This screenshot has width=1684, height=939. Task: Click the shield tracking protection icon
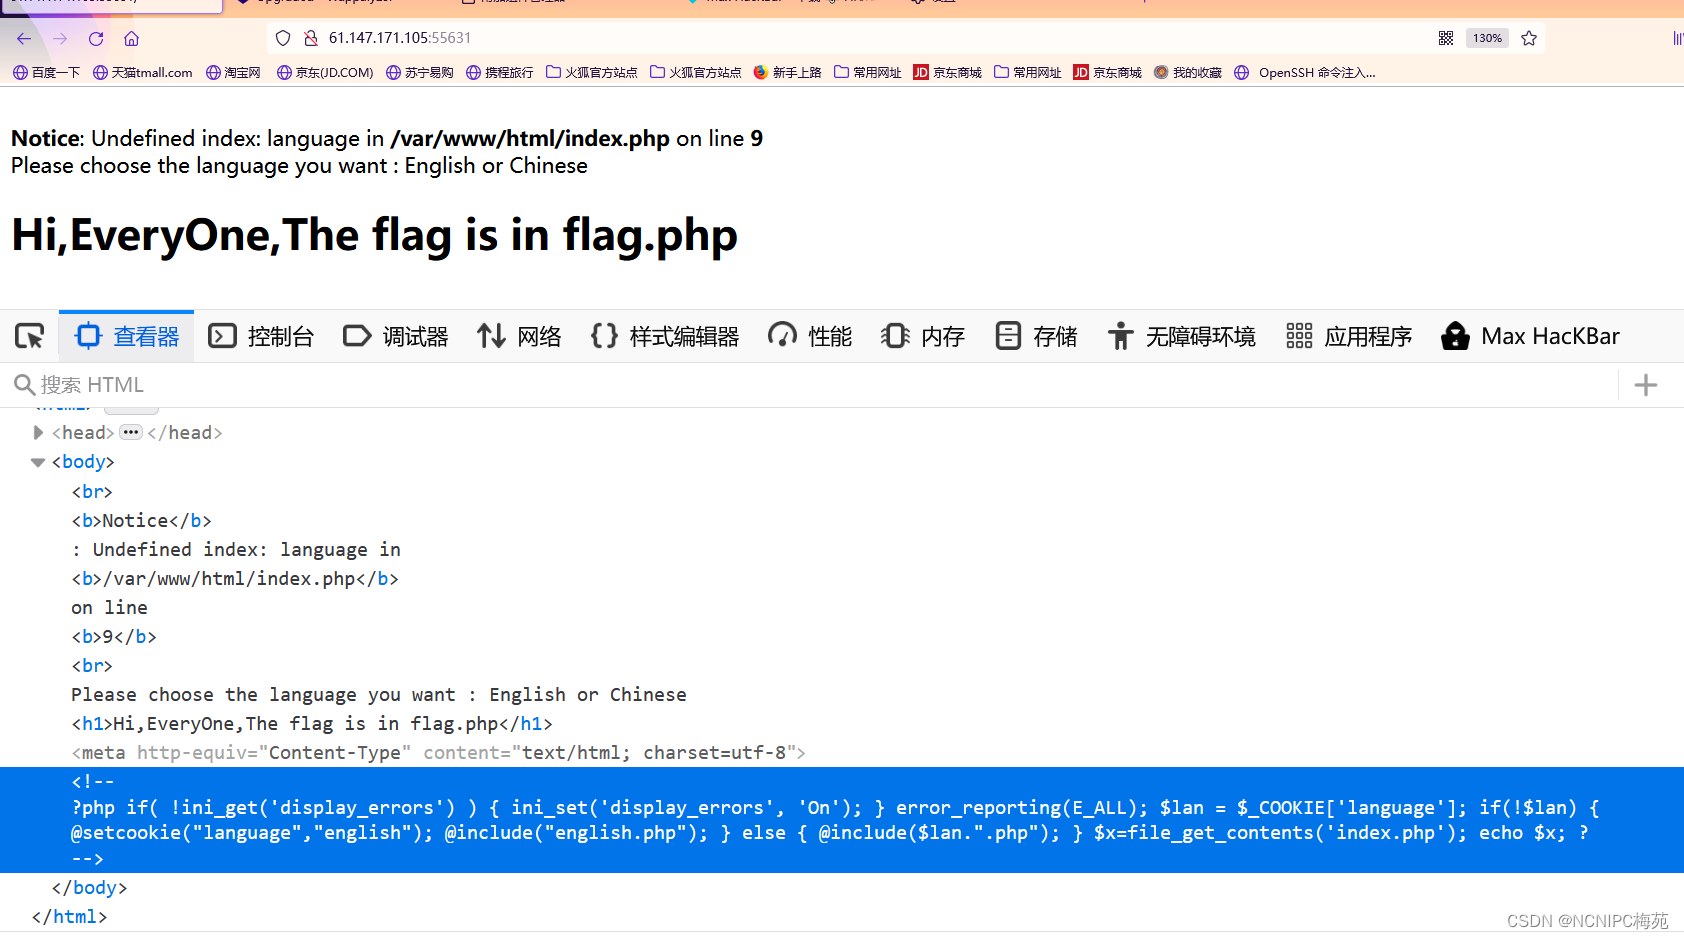pyautogui.click(x=283, y=38)
